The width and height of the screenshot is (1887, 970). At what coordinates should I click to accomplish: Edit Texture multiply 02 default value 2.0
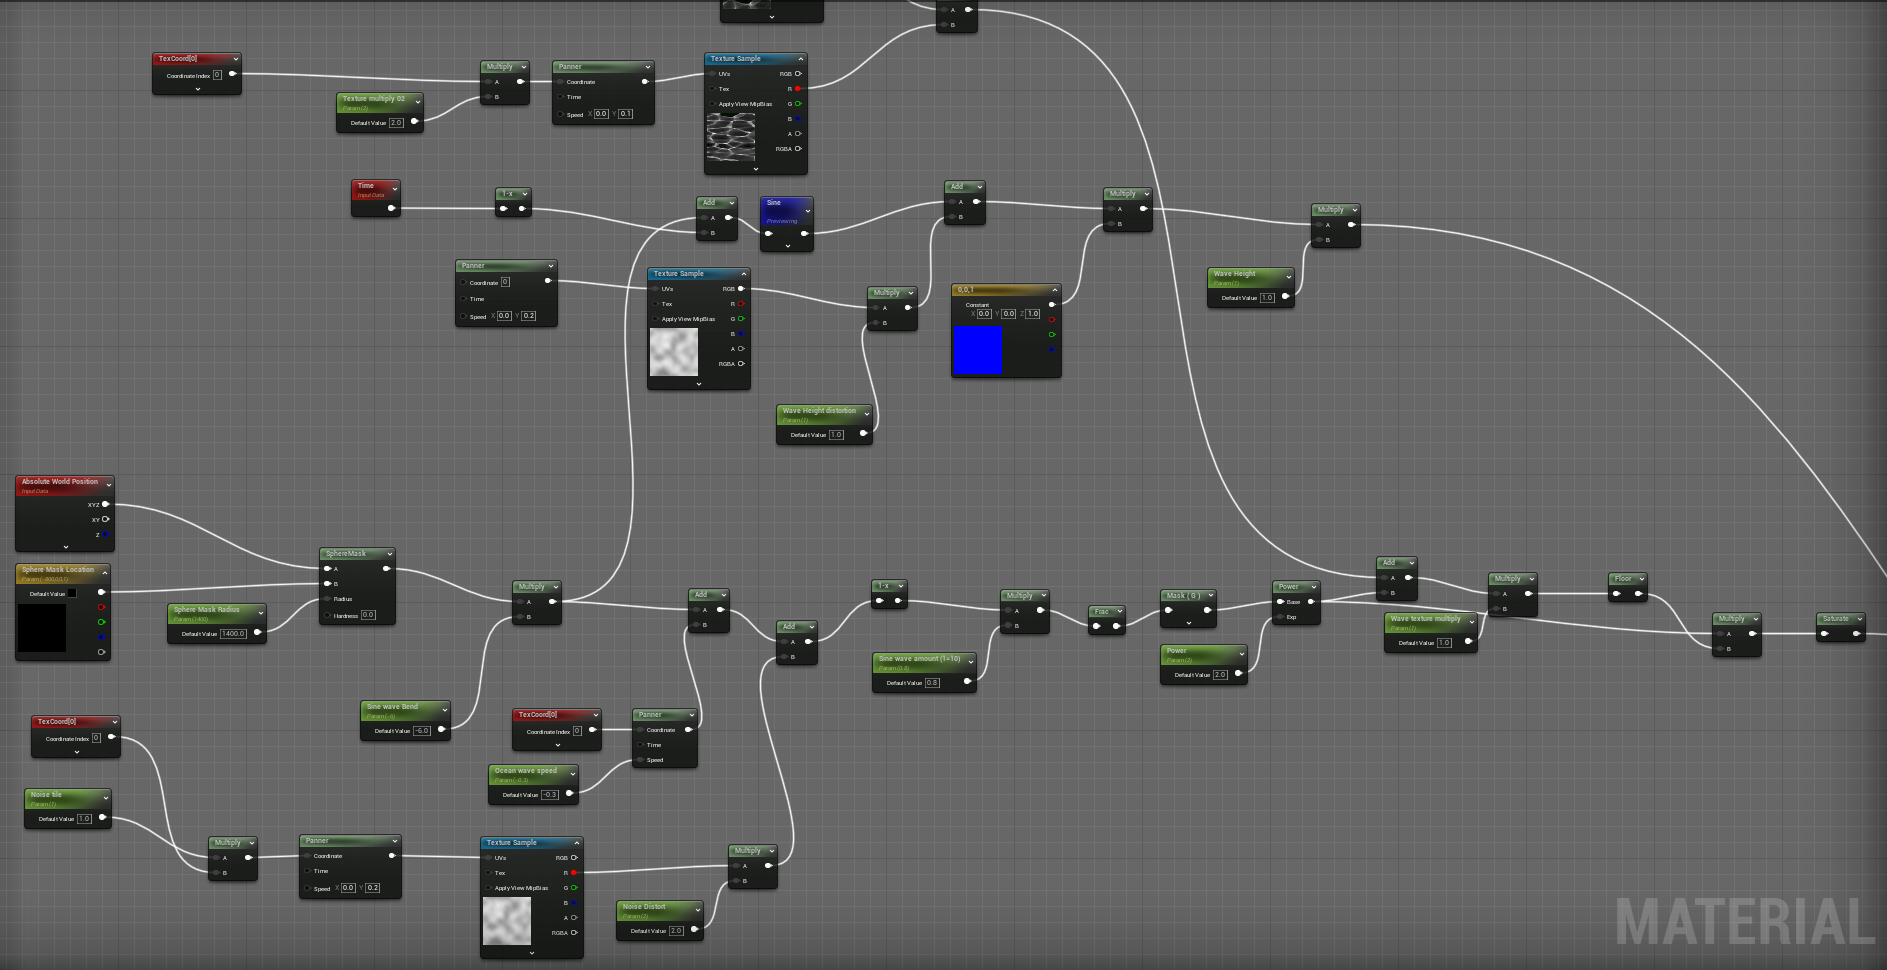(397, 122)
